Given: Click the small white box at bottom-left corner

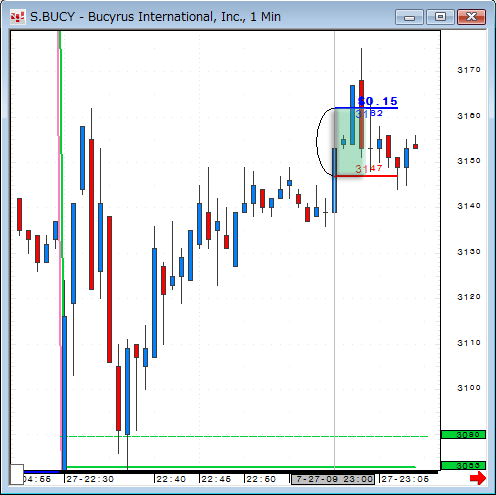Looking at the screenshot, I should click(17, 474).
